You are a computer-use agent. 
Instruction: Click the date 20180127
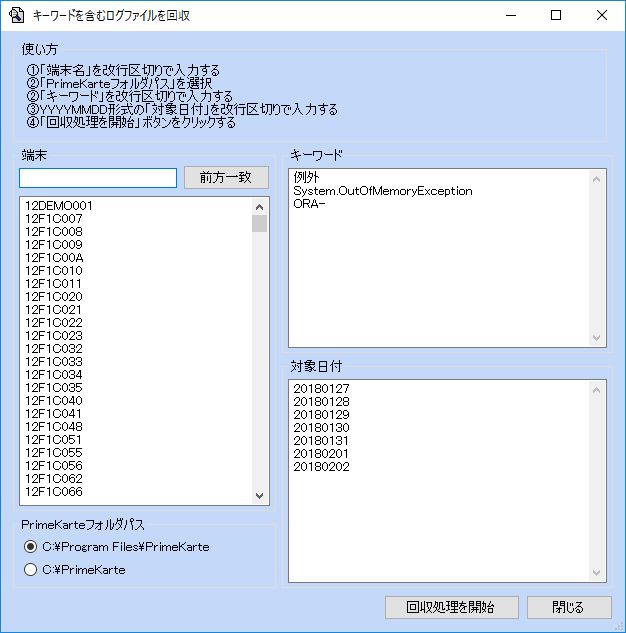pos(321,389)
